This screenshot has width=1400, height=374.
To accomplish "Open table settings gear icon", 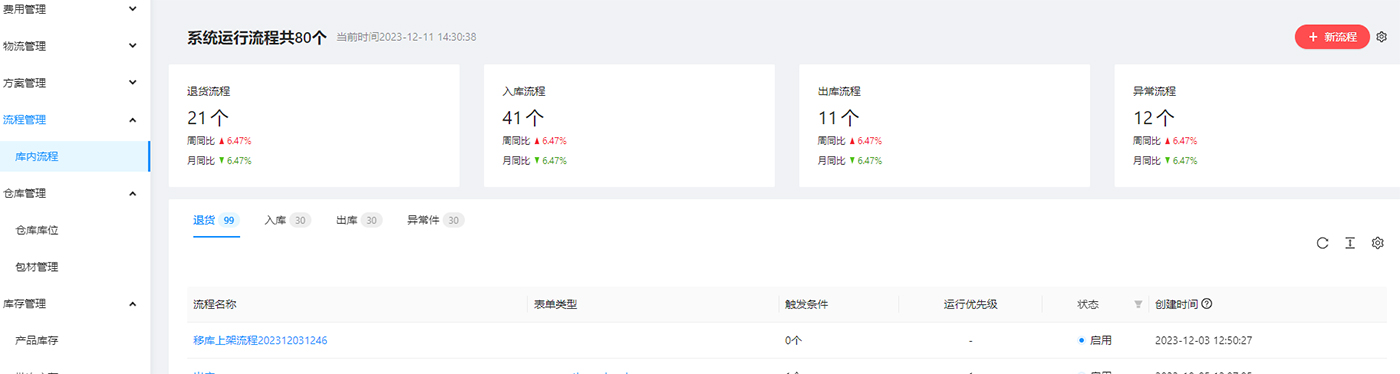I will click(1377, 243).
